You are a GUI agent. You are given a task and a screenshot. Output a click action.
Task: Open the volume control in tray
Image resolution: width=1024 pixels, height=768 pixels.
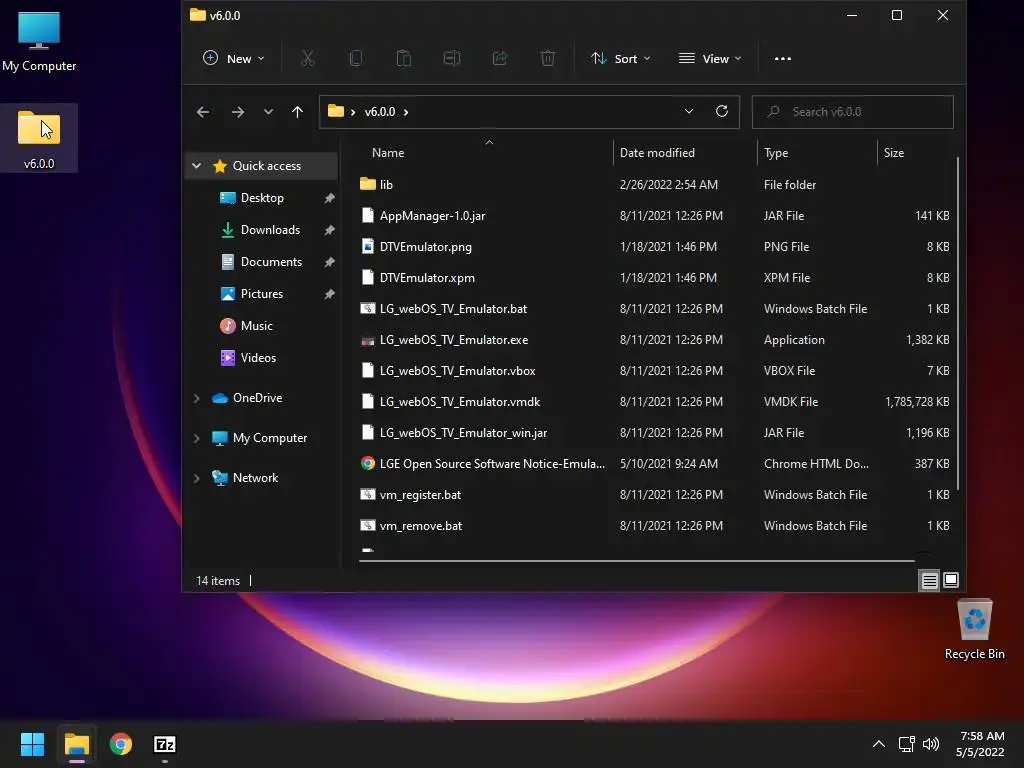point(931,744)
